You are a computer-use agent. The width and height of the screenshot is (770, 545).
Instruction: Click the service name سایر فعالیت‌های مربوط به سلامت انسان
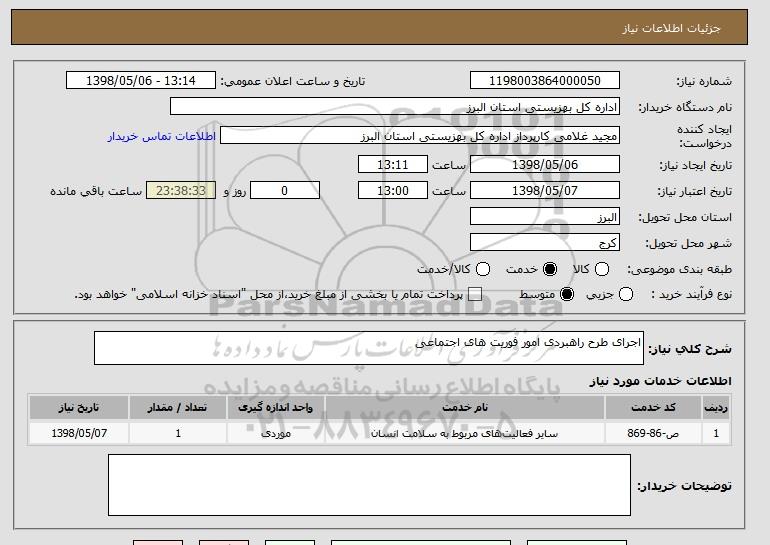465,434
